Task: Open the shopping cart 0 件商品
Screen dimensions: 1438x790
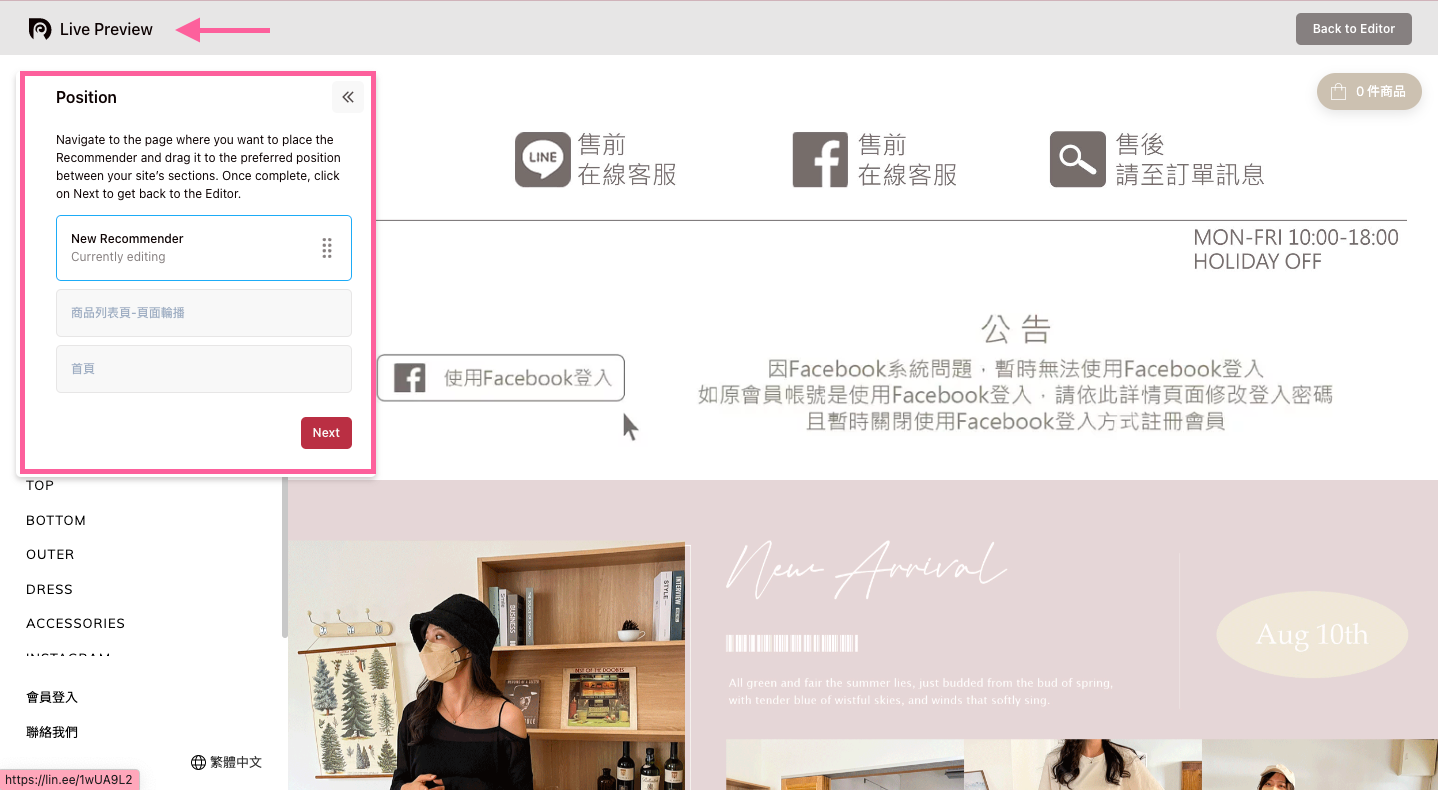Action: 1369,91
